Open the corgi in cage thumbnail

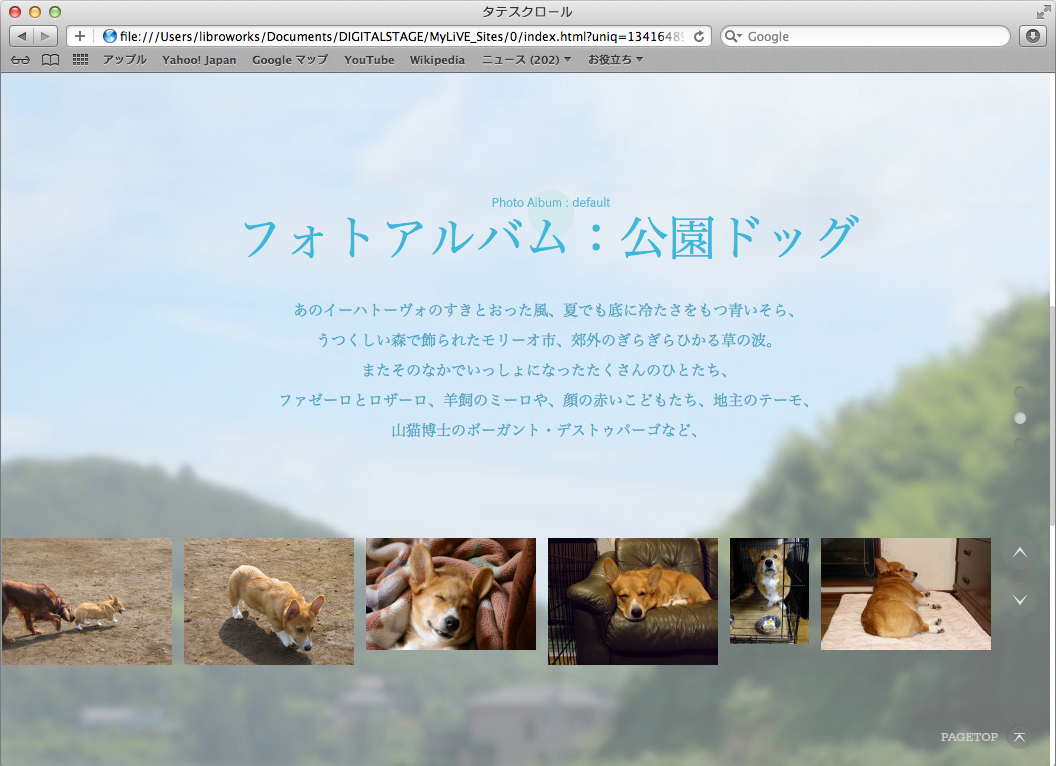tap(769, 590)
